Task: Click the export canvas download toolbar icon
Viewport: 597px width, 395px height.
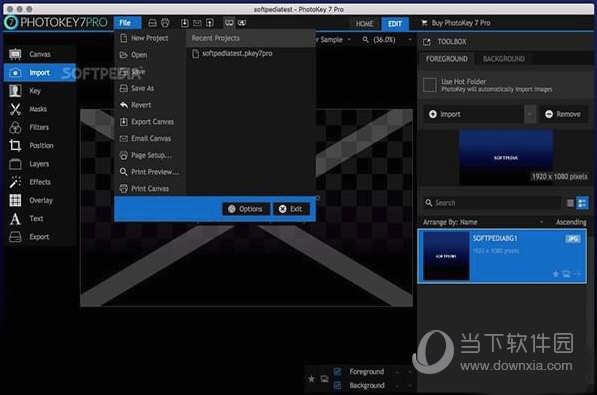Action: [x=185, y=23]
